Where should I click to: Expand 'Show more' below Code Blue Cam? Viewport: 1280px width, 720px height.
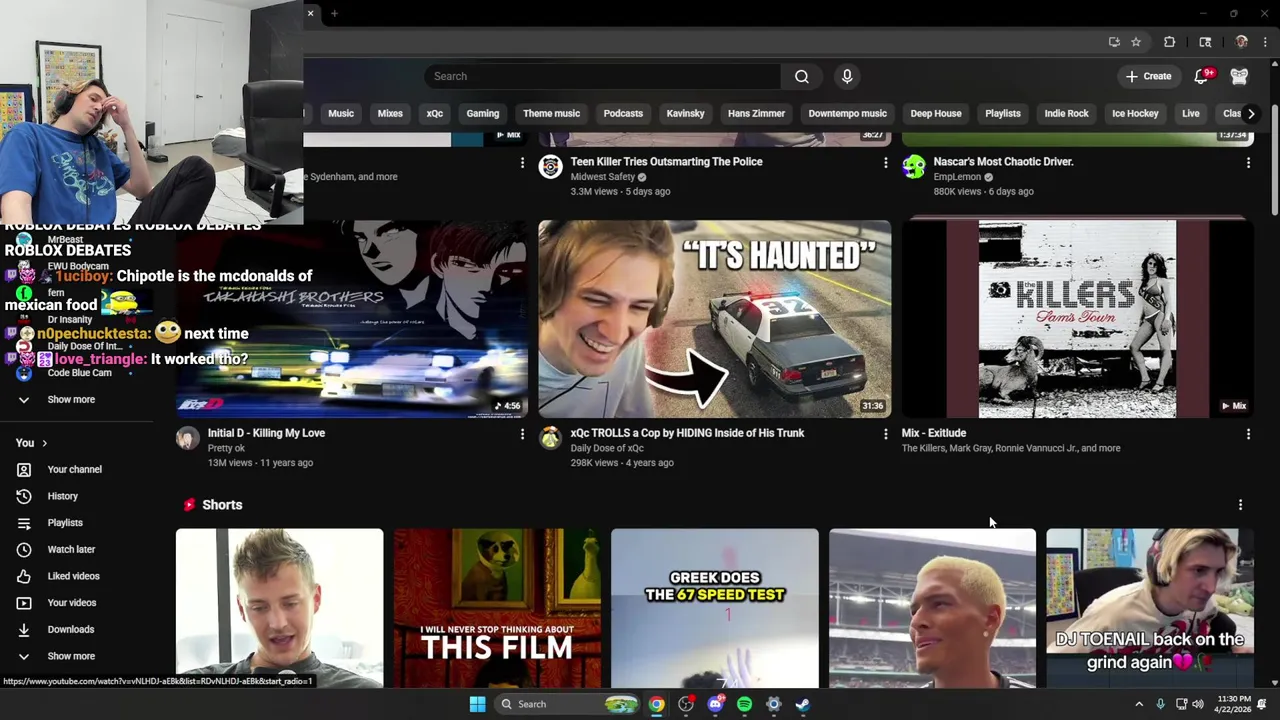point(71,399)
